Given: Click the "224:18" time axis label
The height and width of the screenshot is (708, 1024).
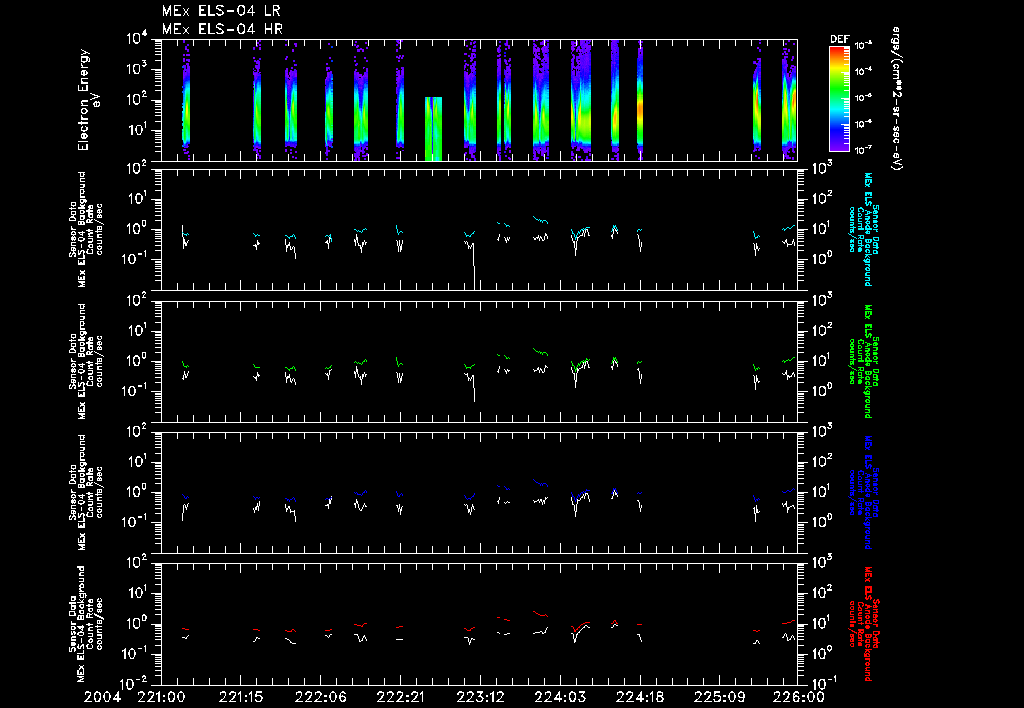Looking at the screenshot, I should pyautogui.click(x=639, y=698).
